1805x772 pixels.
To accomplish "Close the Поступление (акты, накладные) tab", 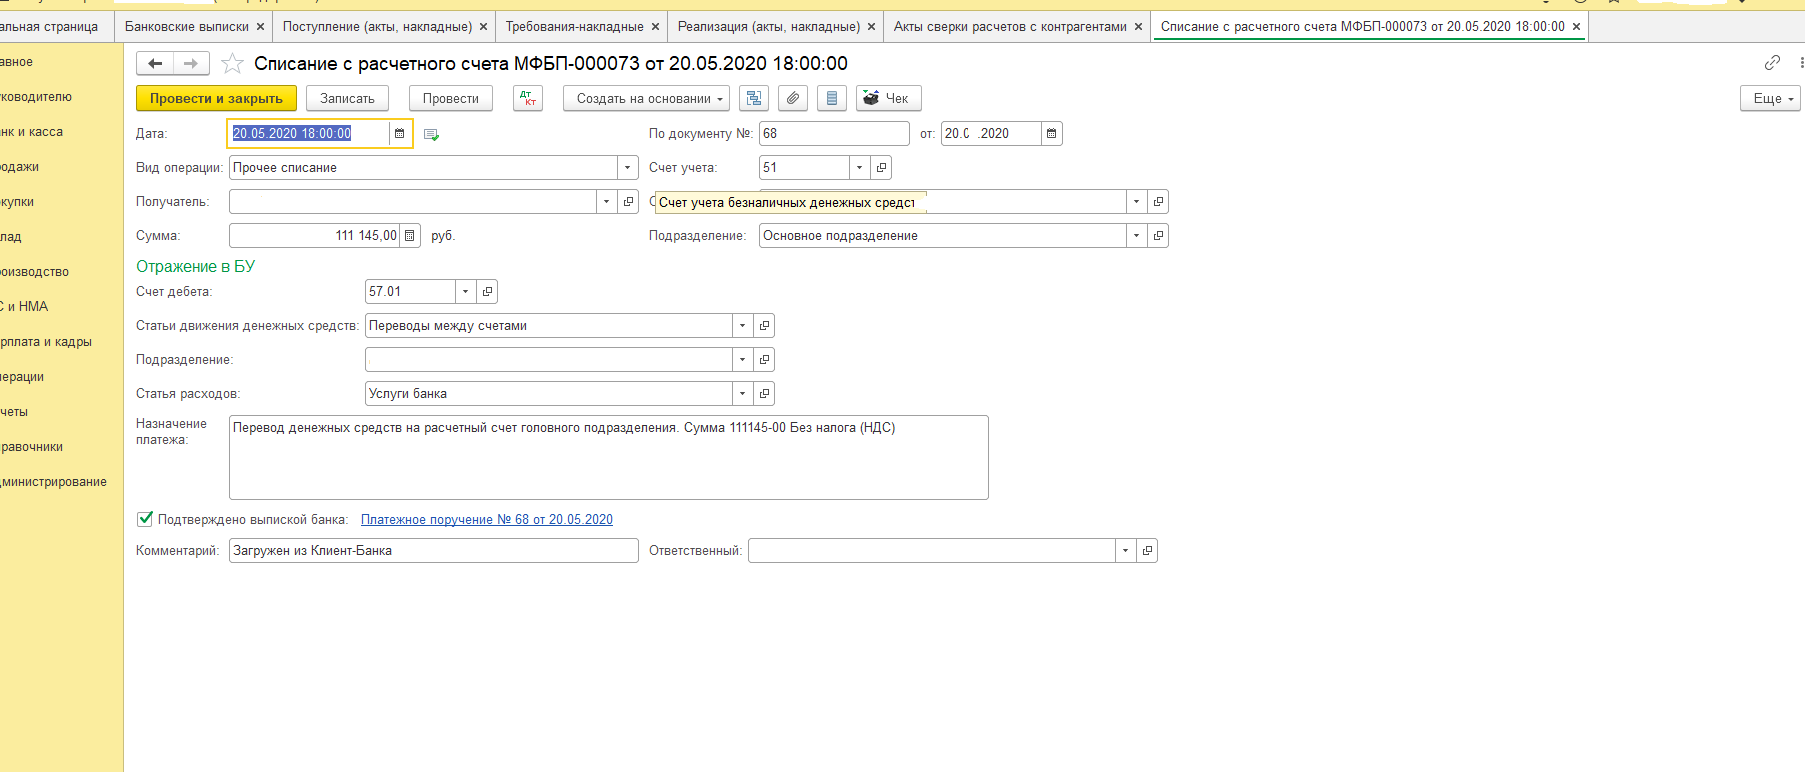I will [484, 27].
